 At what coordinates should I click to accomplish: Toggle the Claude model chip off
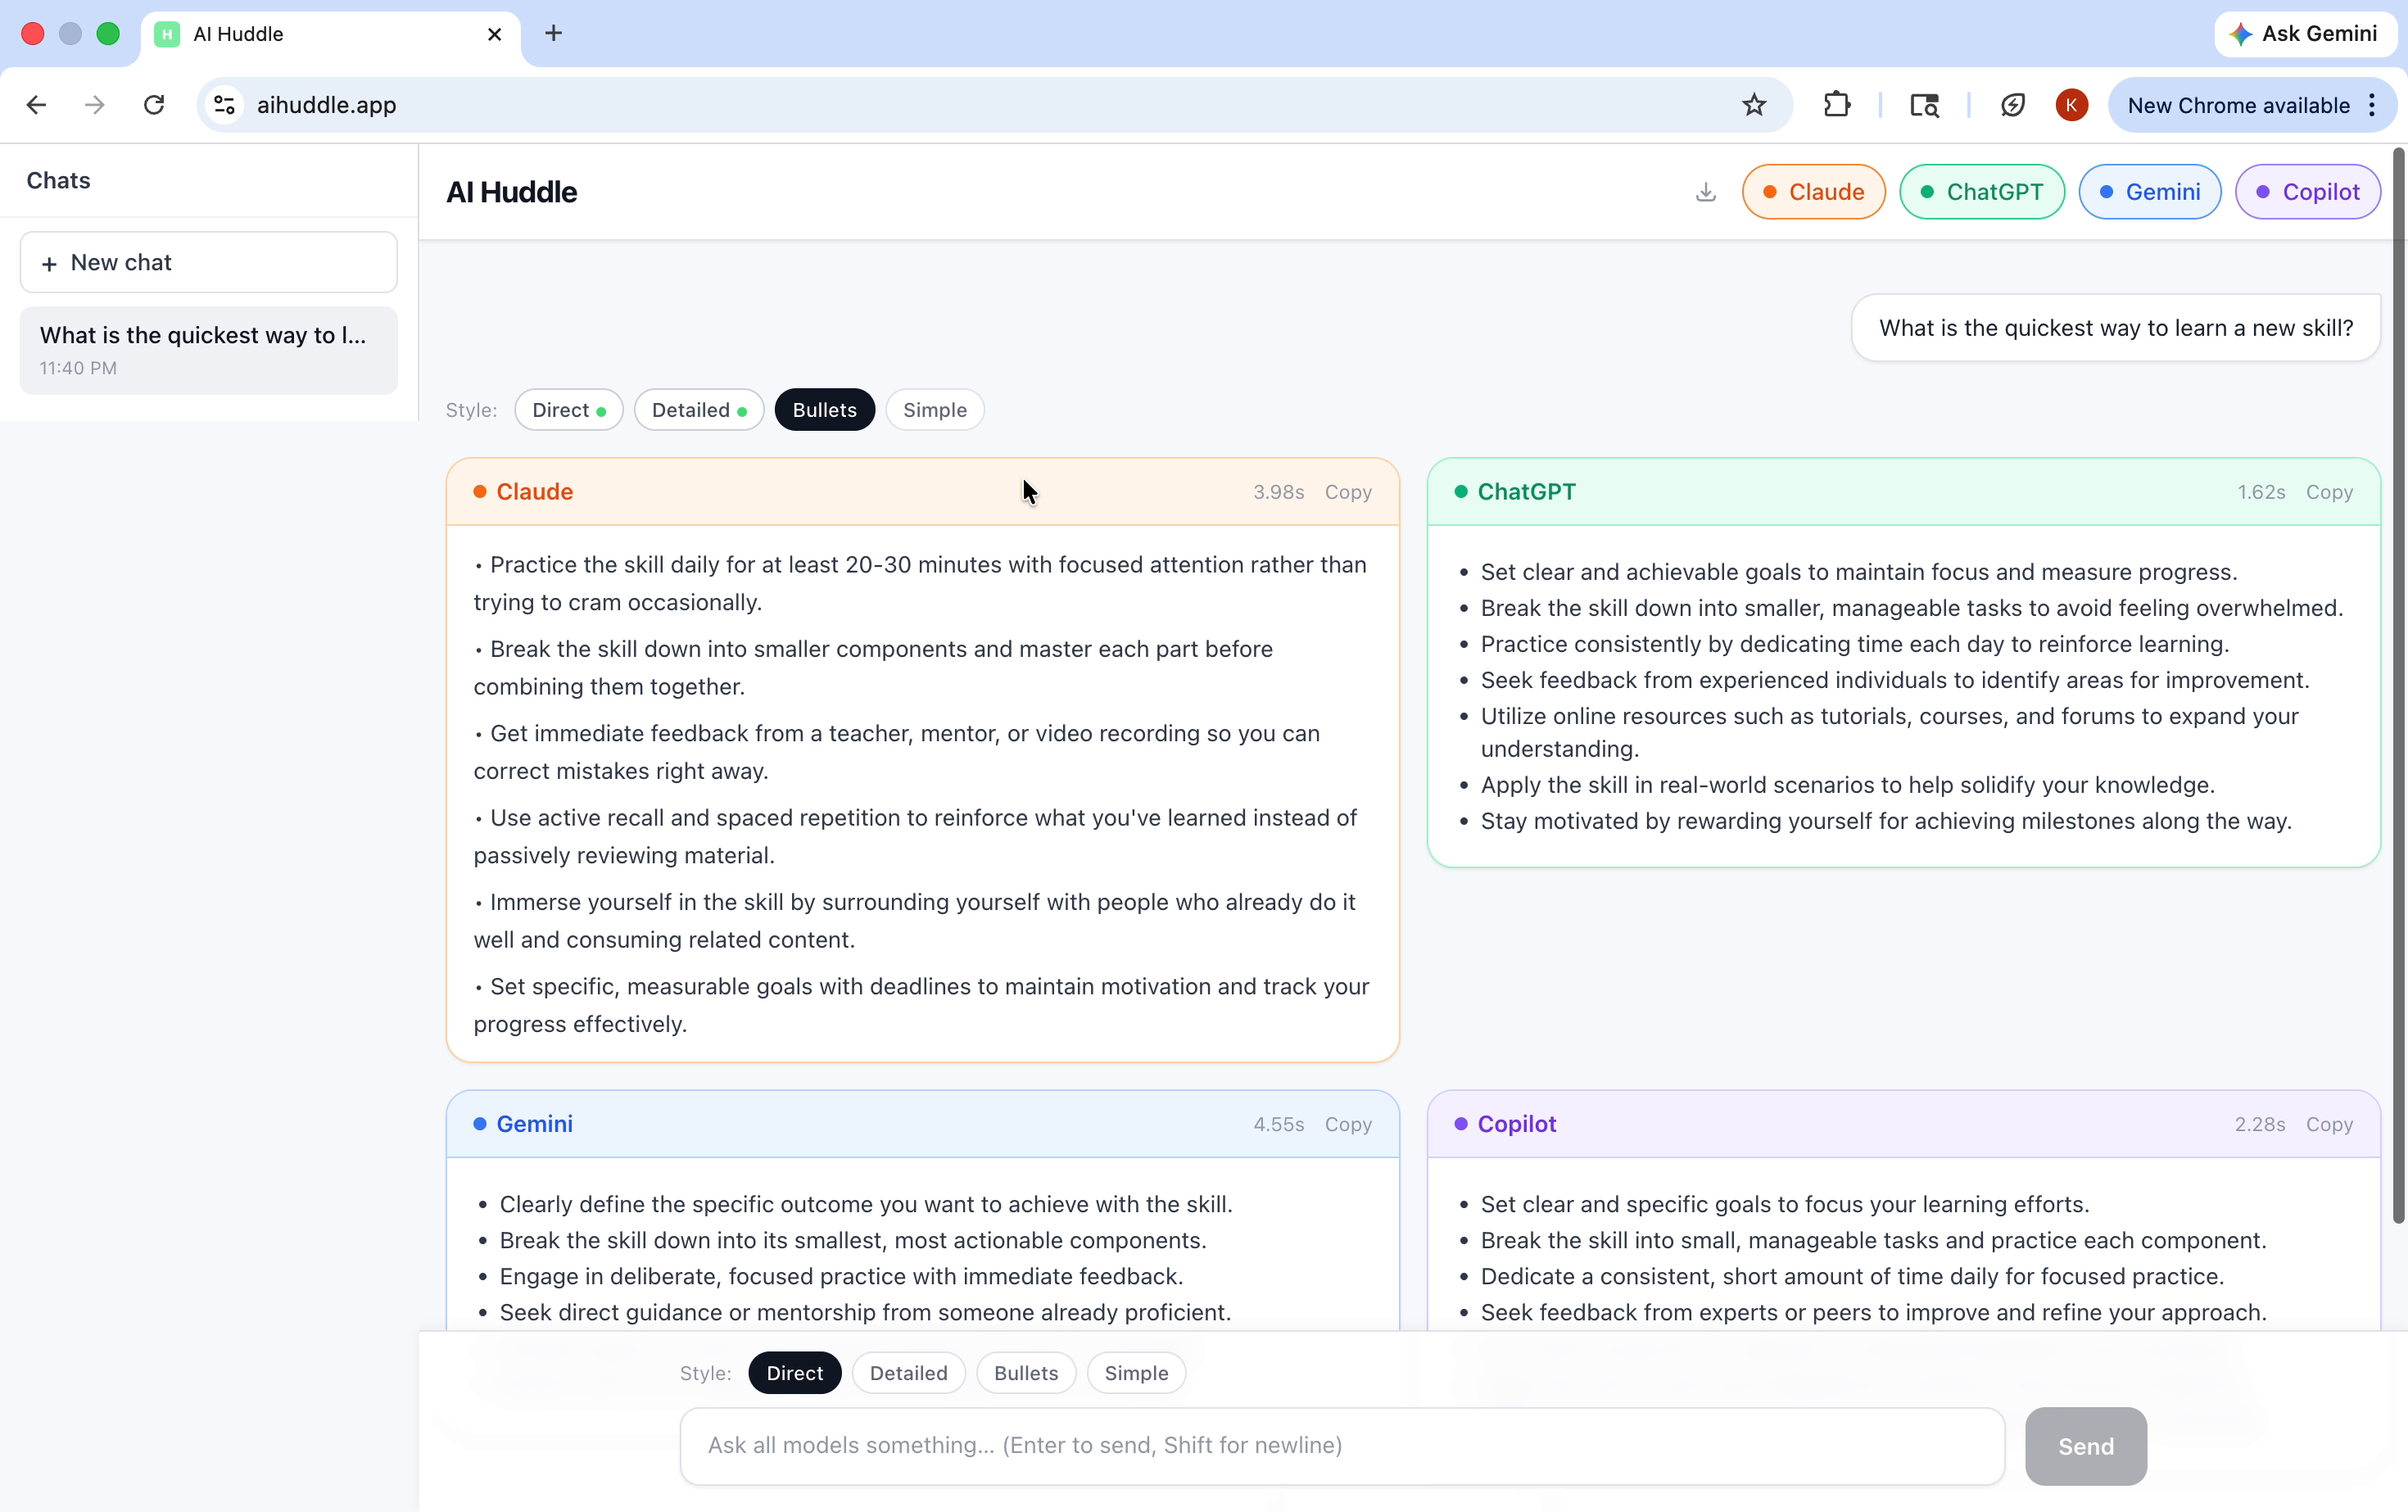click(x=1813, y=192)
